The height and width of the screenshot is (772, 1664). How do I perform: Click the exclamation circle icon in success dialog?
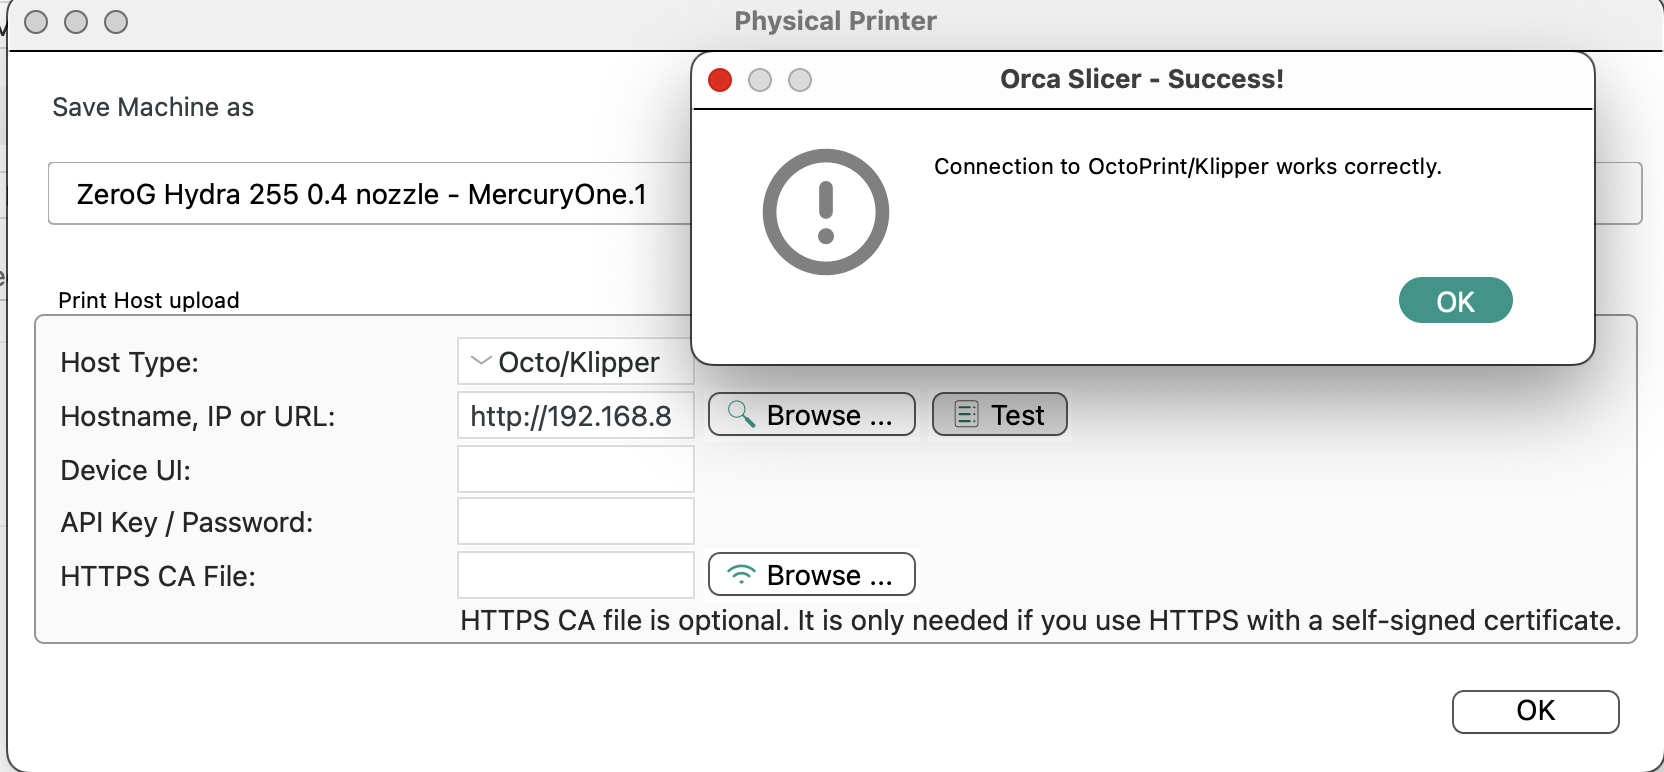click(825, 211)
